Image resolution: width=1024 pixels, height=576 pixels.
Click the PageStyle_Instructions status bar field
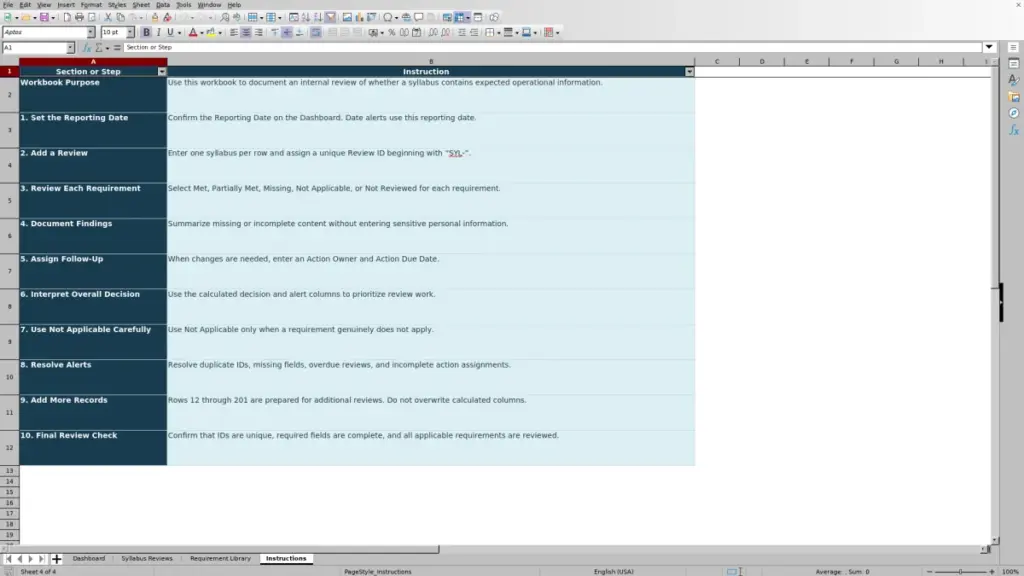click(x=377, y=571)
